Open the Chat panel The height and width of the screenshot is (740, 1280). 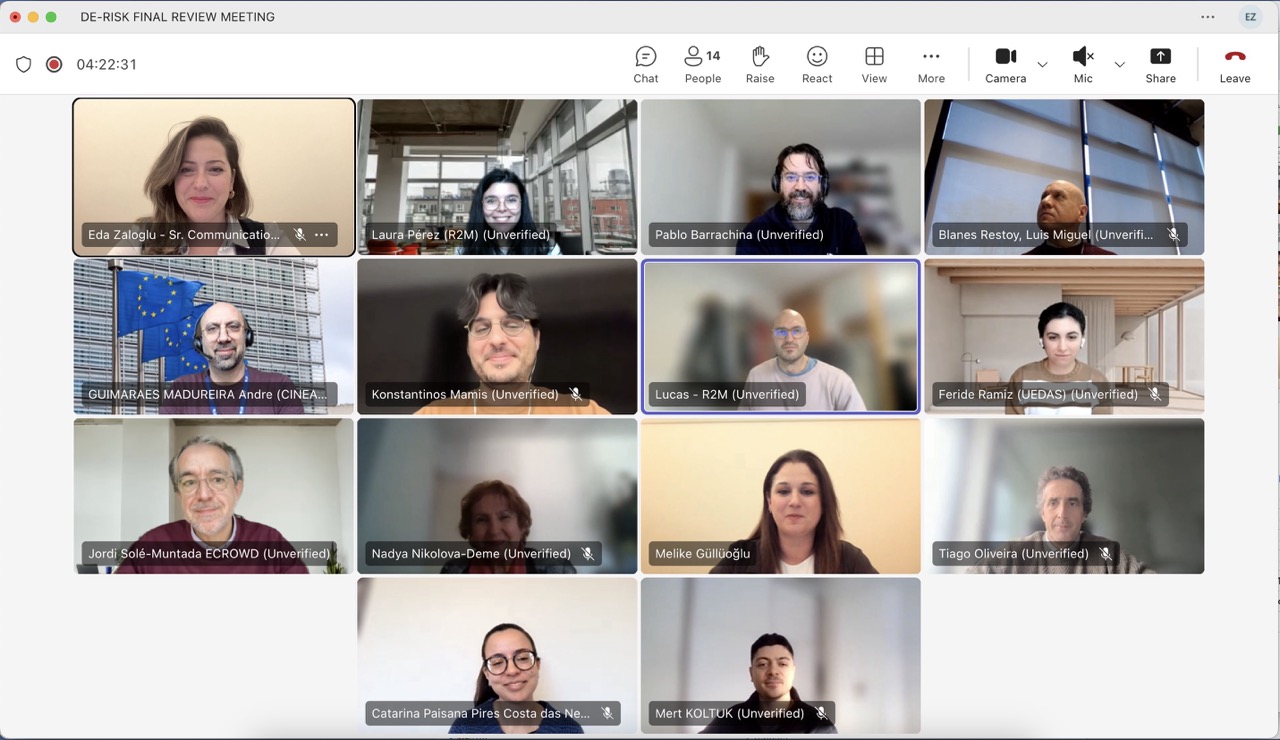point(645,65)
